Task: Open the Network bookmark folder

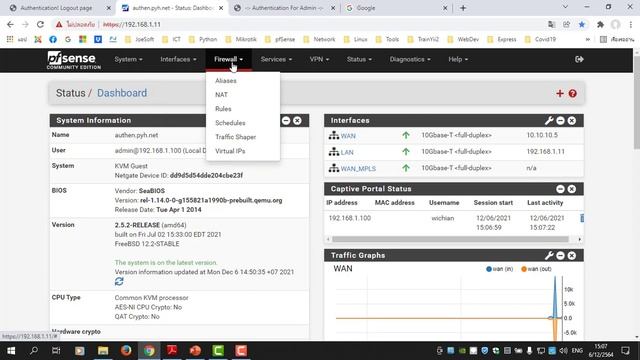Action: 319,40
